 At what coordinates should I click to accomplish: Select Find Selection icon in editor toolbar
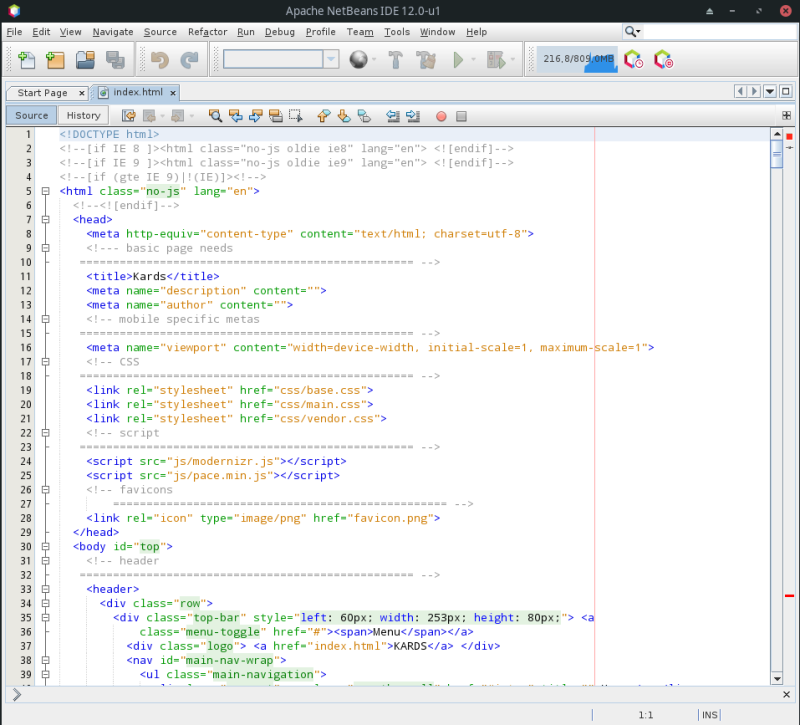(216, 116)
